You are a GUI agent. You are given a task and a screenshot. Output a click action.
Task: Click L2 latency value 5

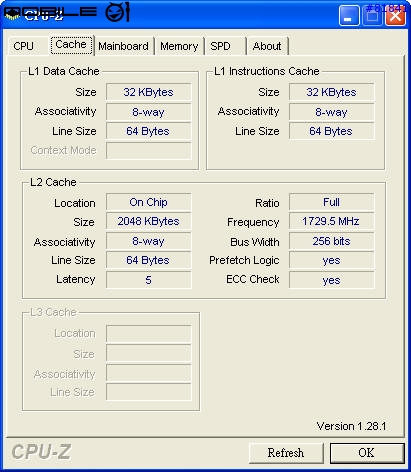pos(148,280)
